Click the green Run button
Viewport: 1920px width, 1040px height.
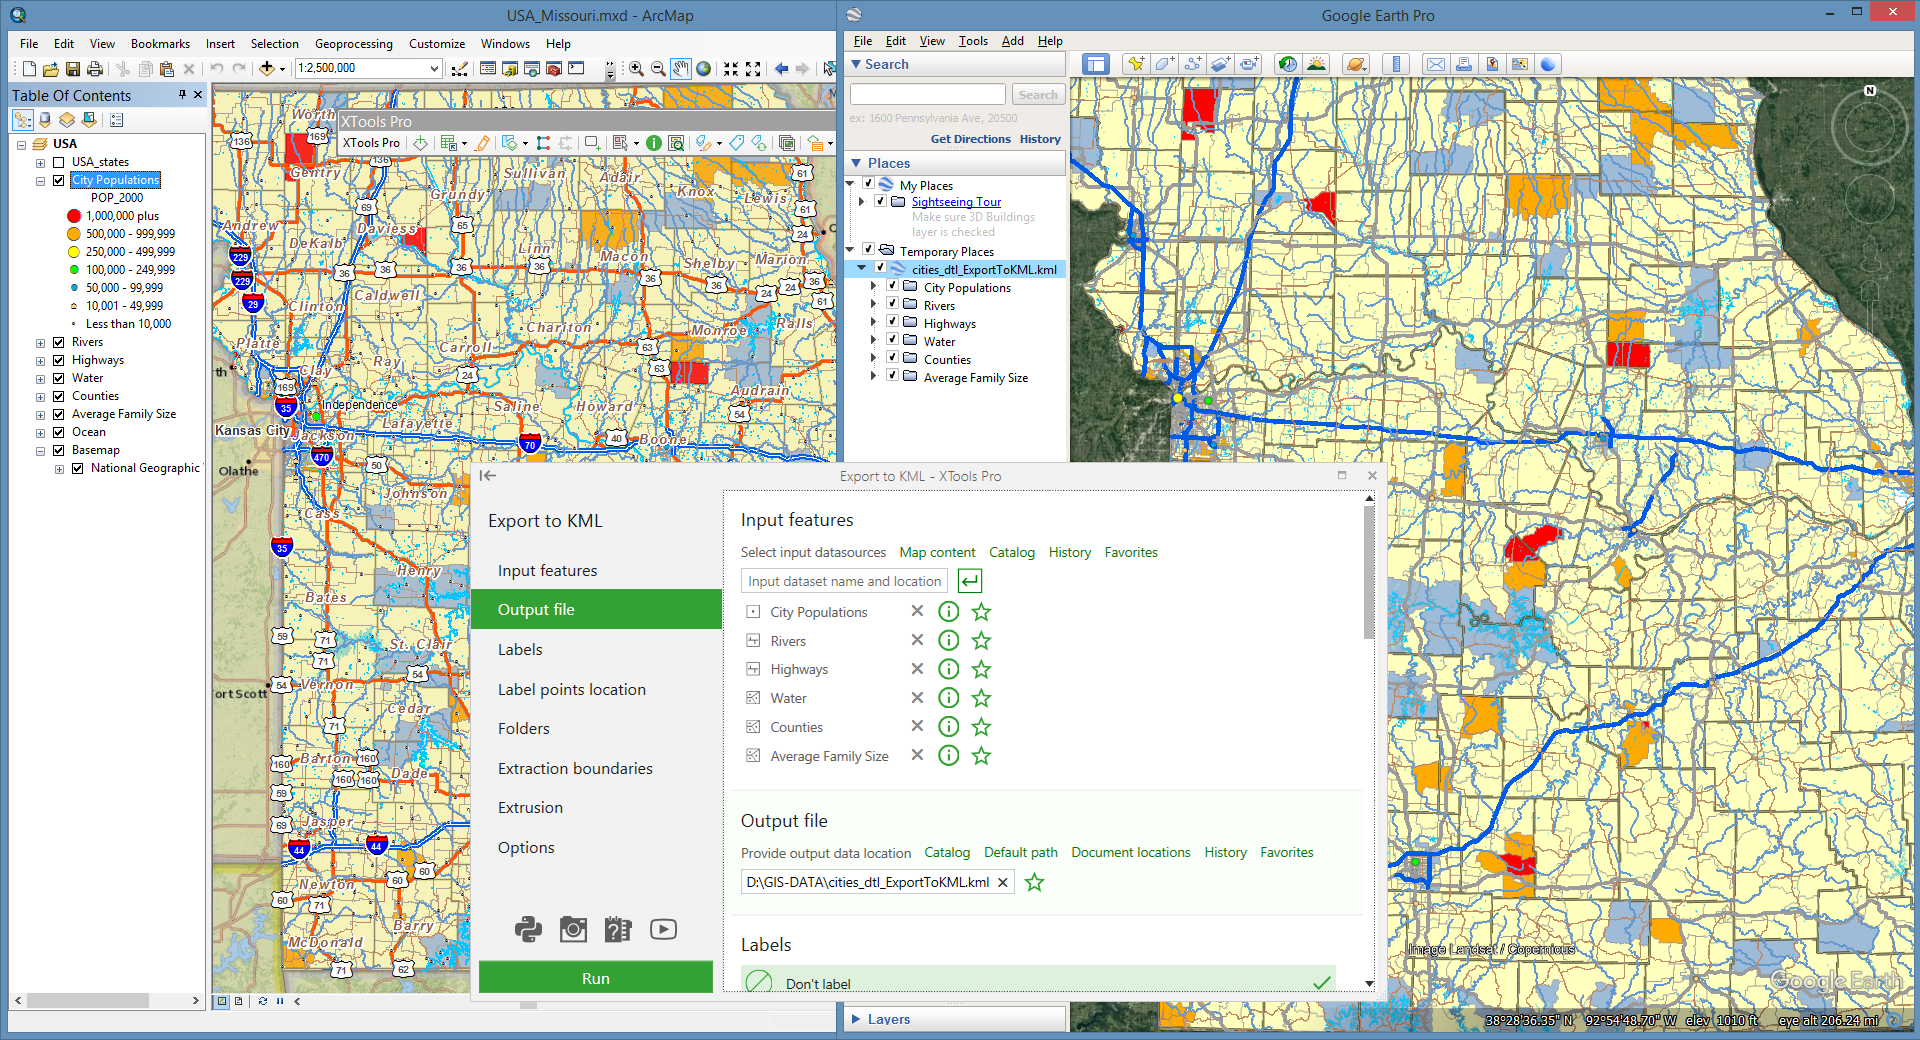coord(596,978)
